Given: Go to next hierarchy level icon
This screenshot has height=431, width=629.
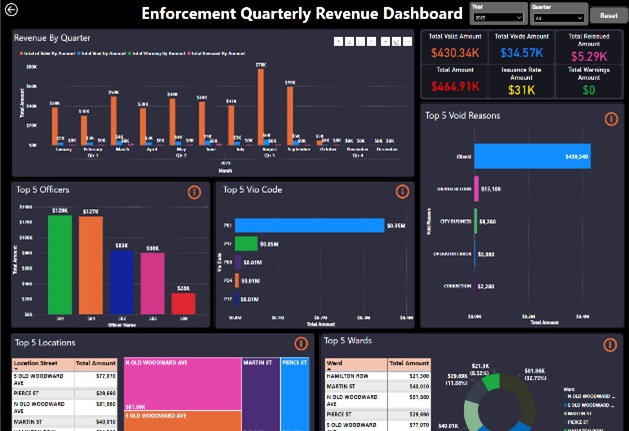Looking at the screenshot, I should click(x=361, y=41).
